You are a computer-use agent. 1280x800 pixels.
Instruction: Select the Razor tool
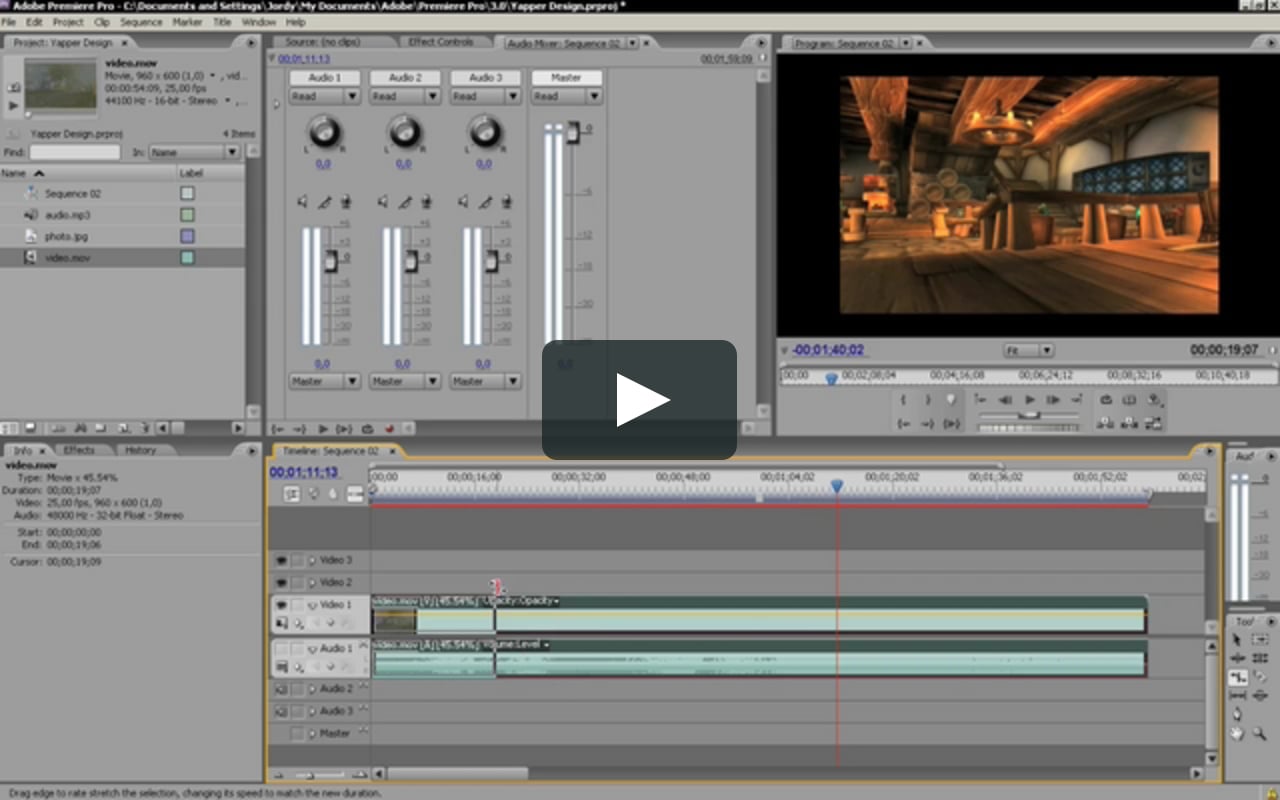coord(1260,677)
